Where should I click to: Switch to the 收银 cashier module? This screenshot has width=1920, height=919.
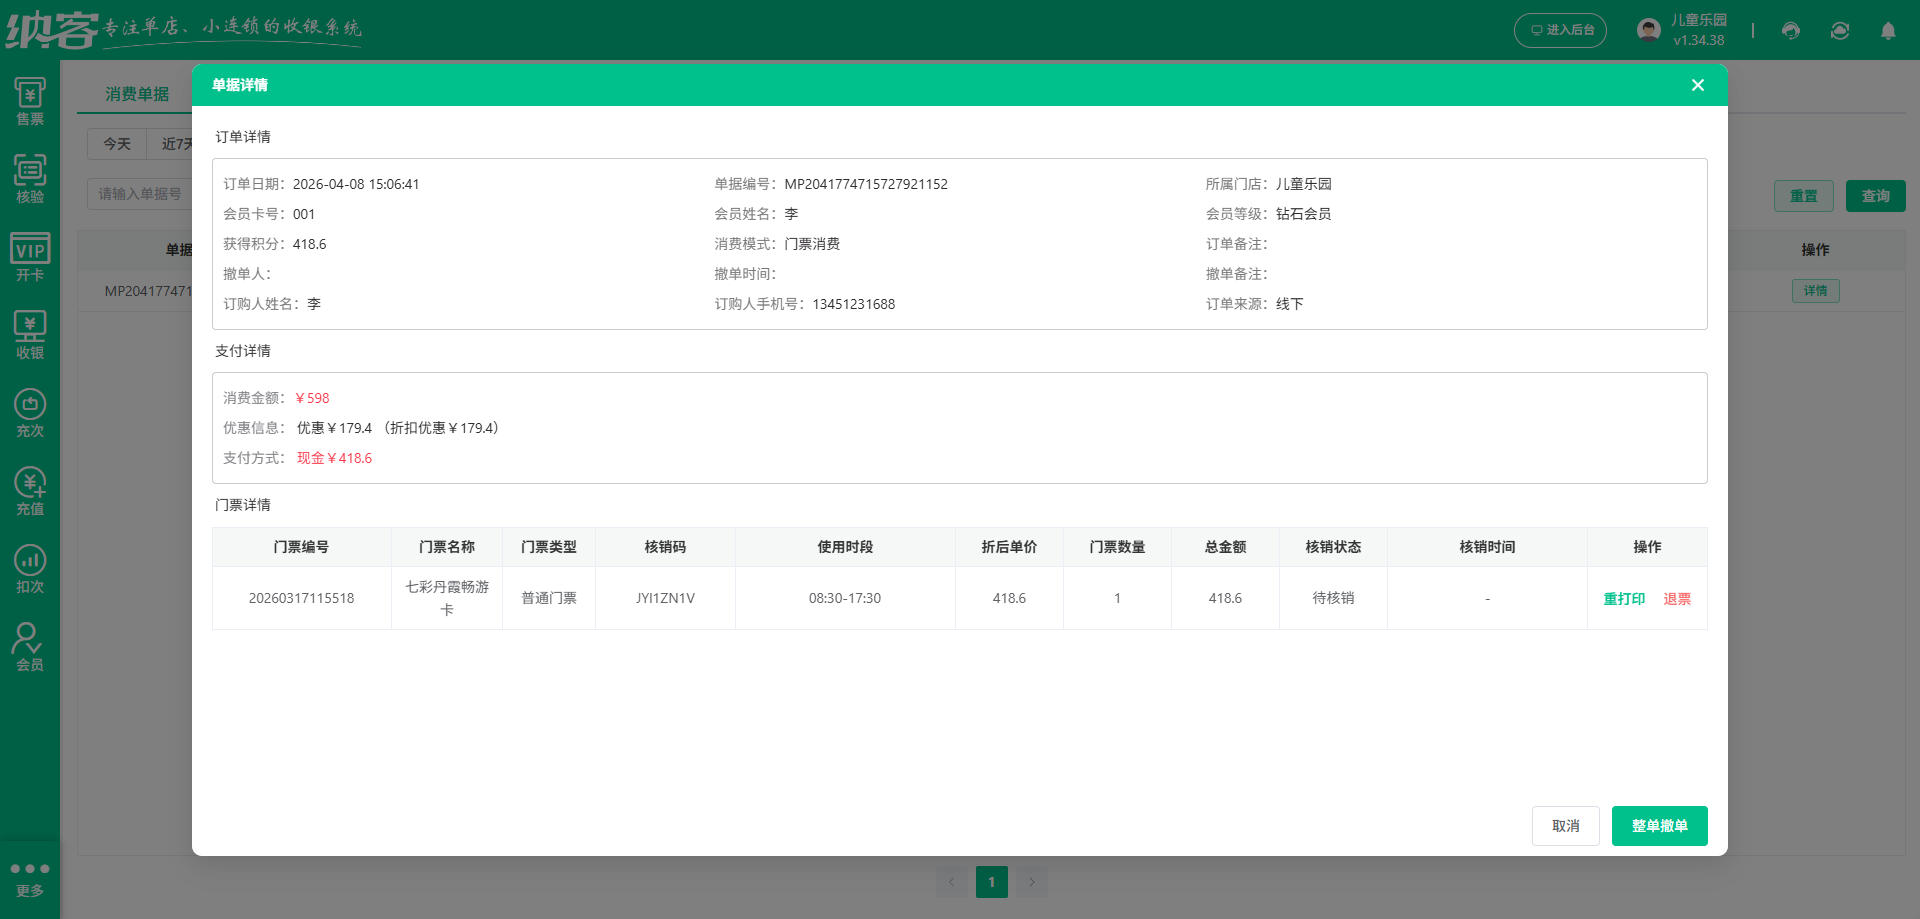(x=29, y=333)
